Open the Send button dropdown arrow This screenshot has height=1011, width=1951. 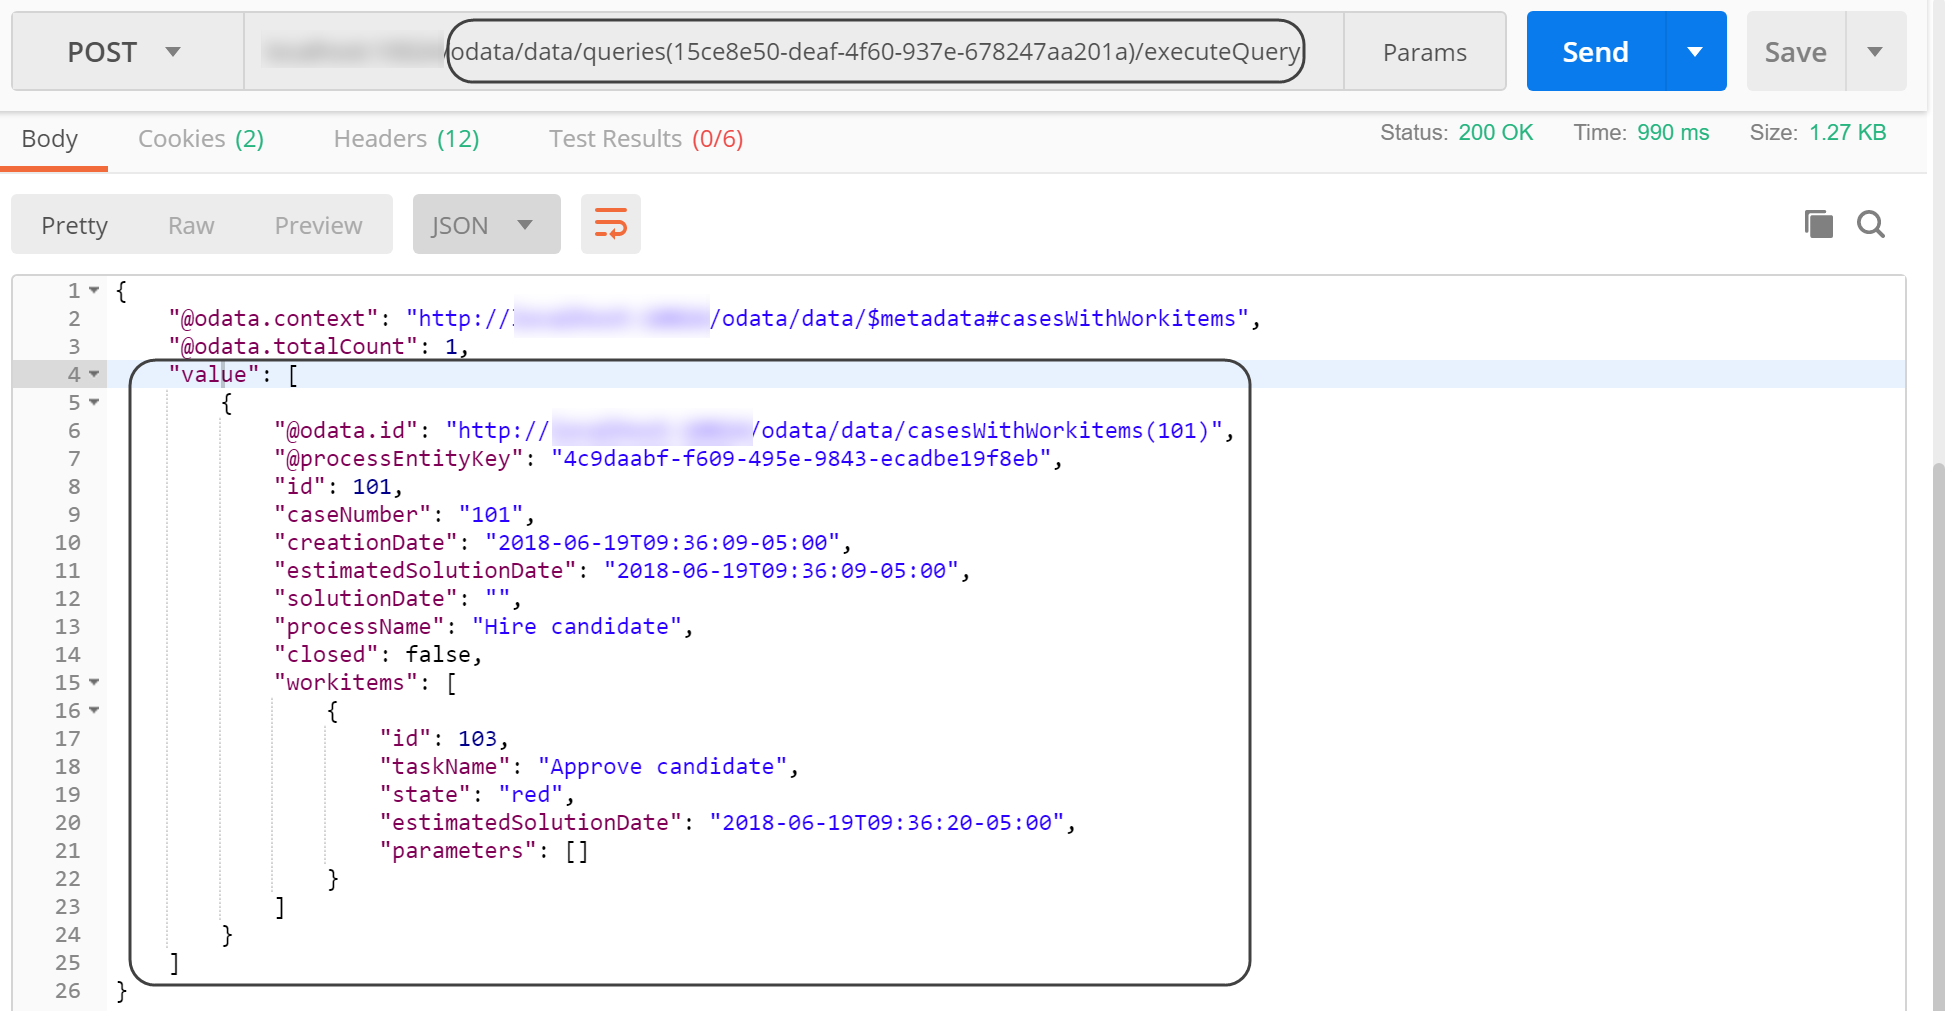coord(1695,52)
